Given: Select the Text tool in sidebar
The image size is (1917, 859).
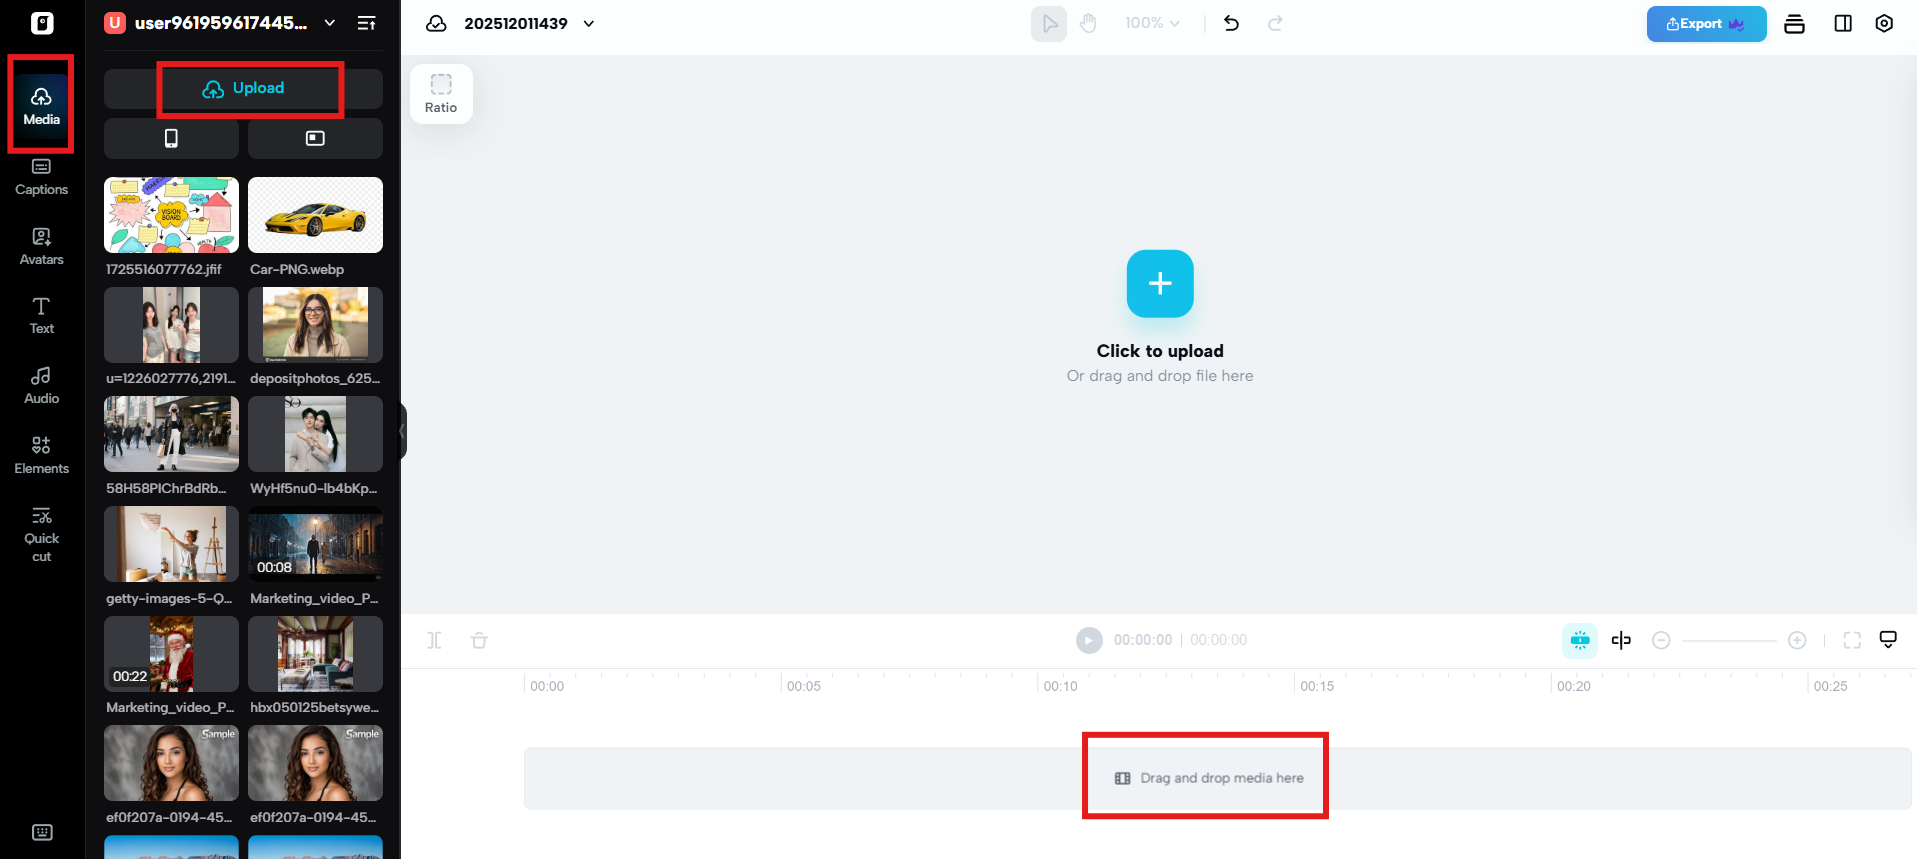Looking at the screenshot, I should [x=41, y=316].
